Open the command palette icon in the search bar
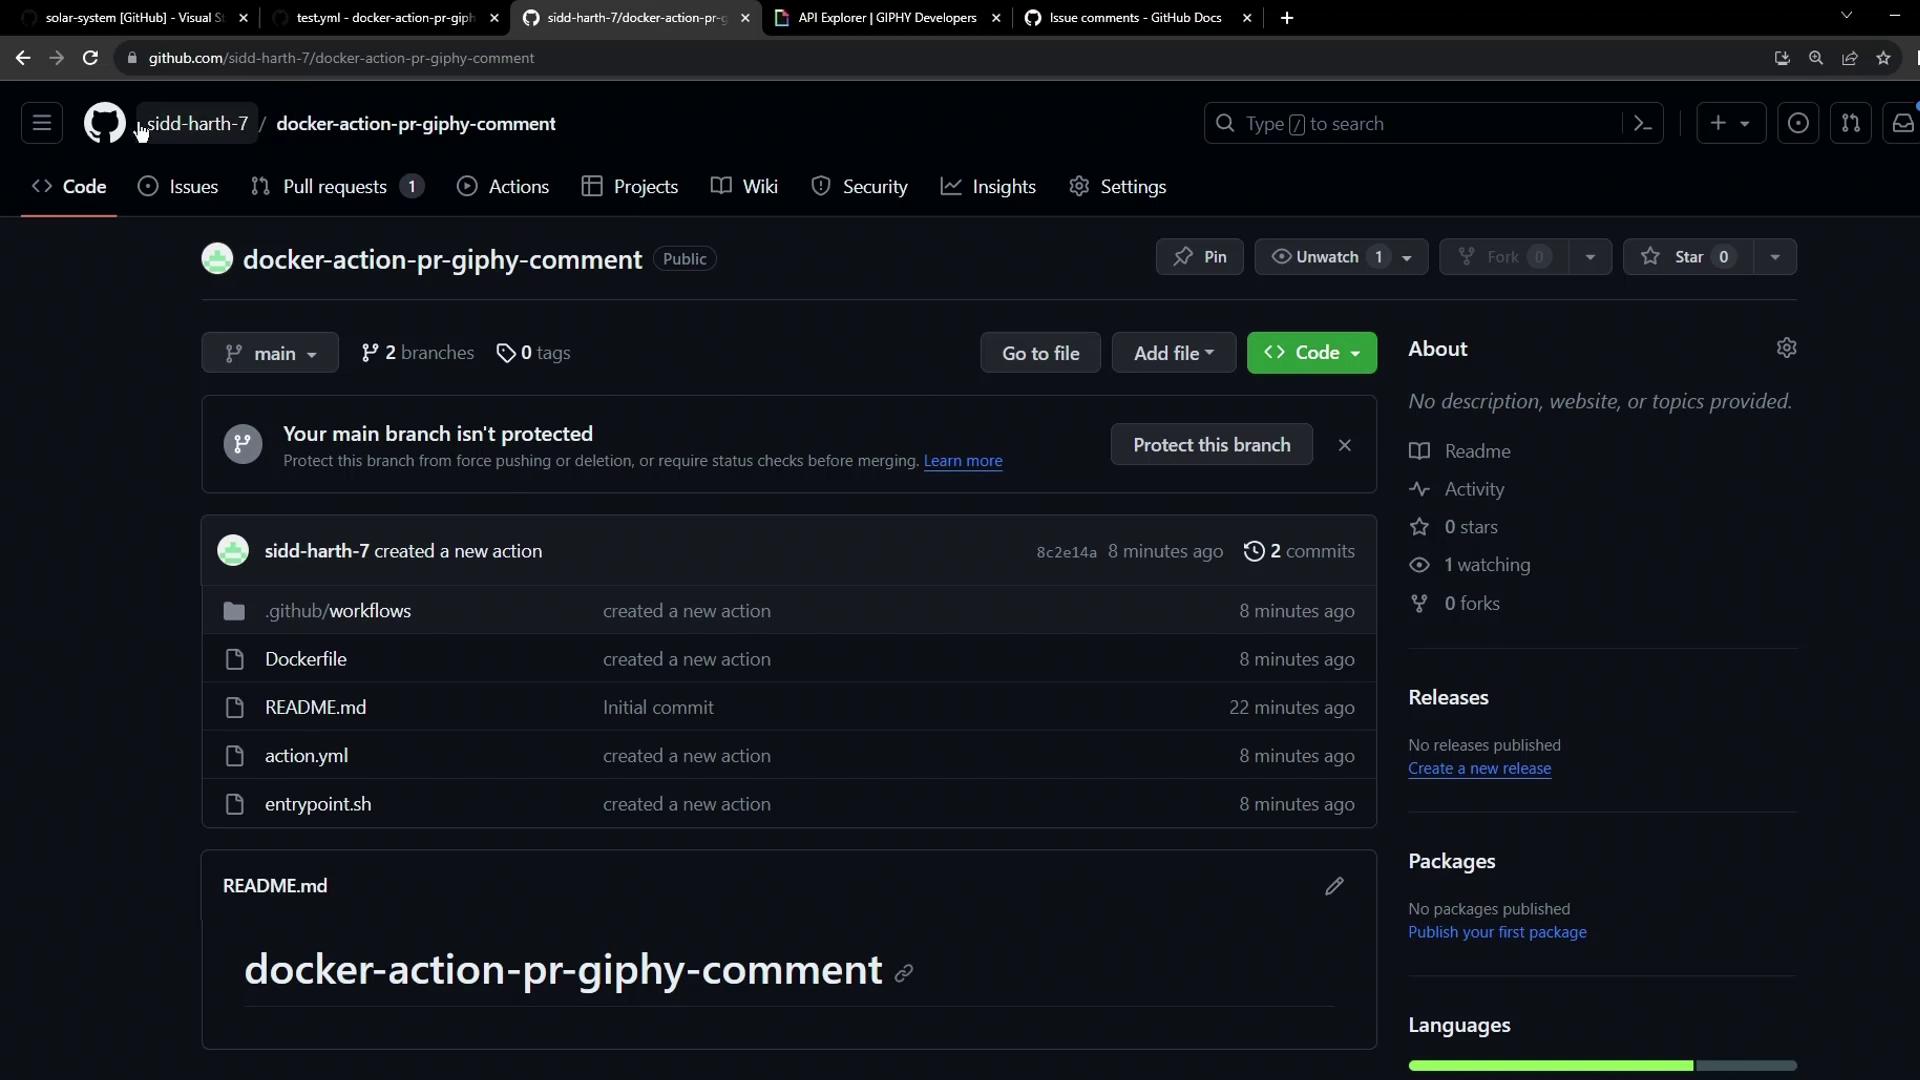 point(1642,123)
